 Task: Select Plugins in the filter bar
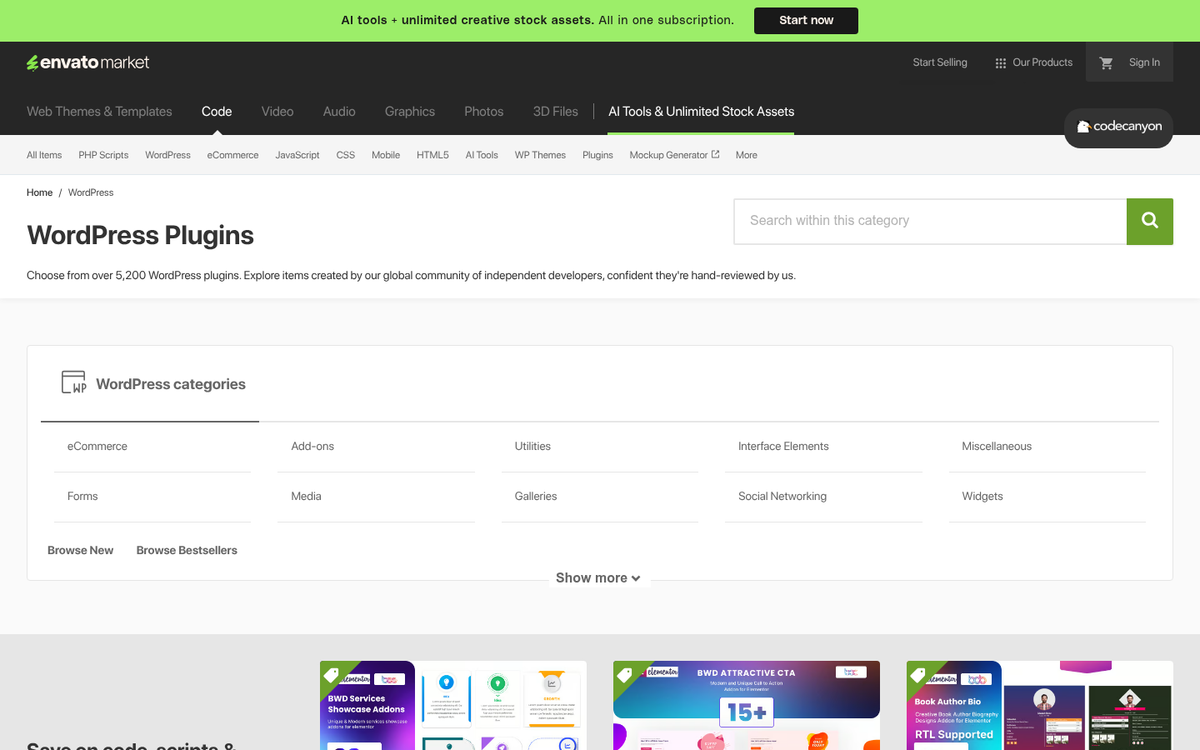pyautogui.click(x=597, y=155)
